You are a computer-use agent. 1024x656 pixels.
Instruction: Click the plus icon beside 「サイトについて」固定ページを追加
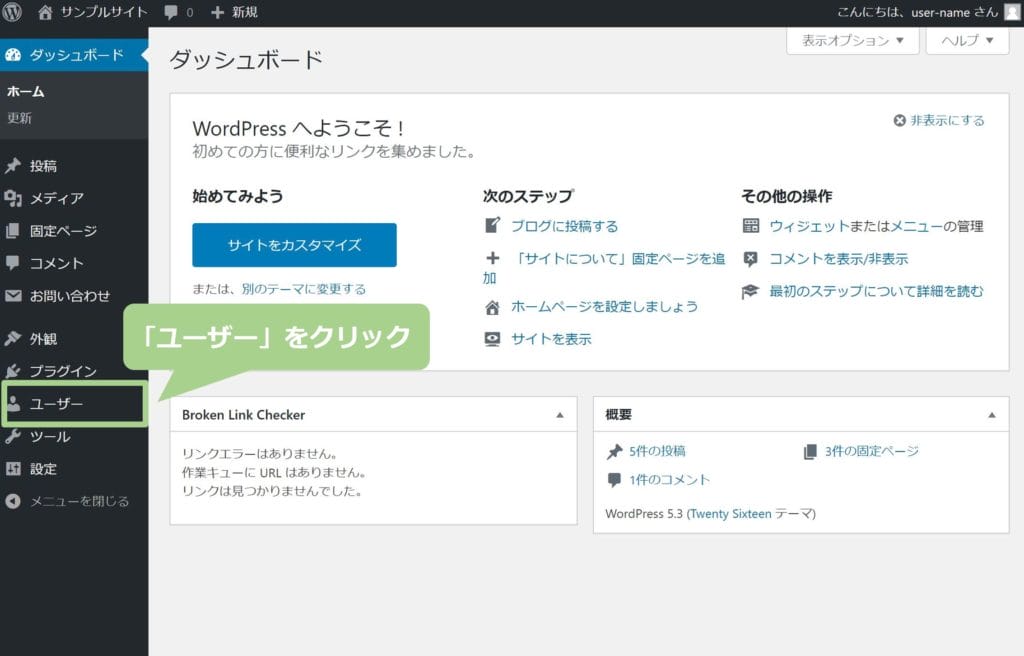(492, 258)
